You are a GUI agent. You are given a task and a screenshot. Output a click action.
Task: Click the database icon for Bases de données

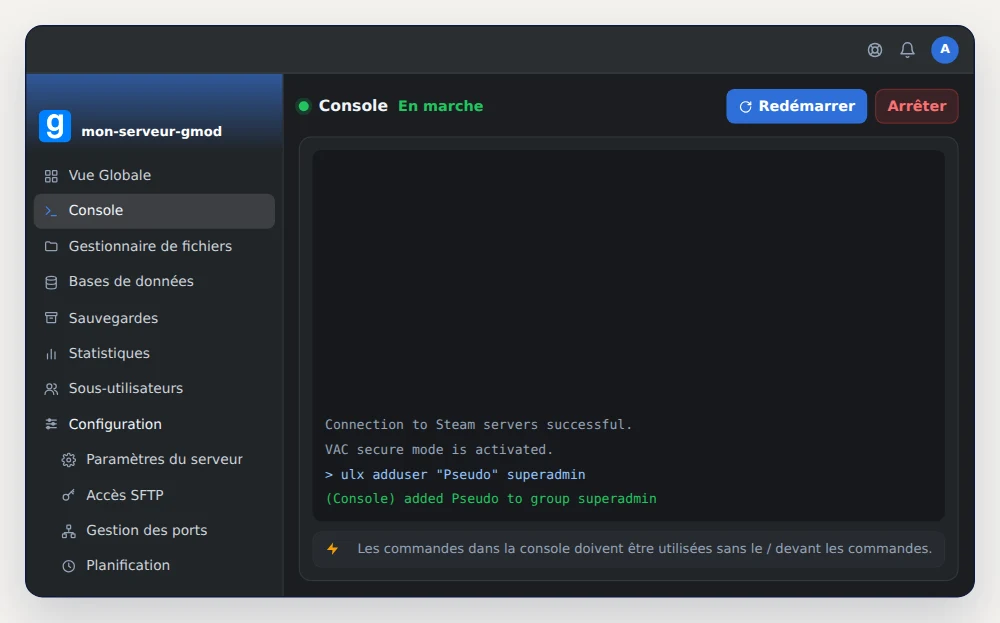point(51,282)
